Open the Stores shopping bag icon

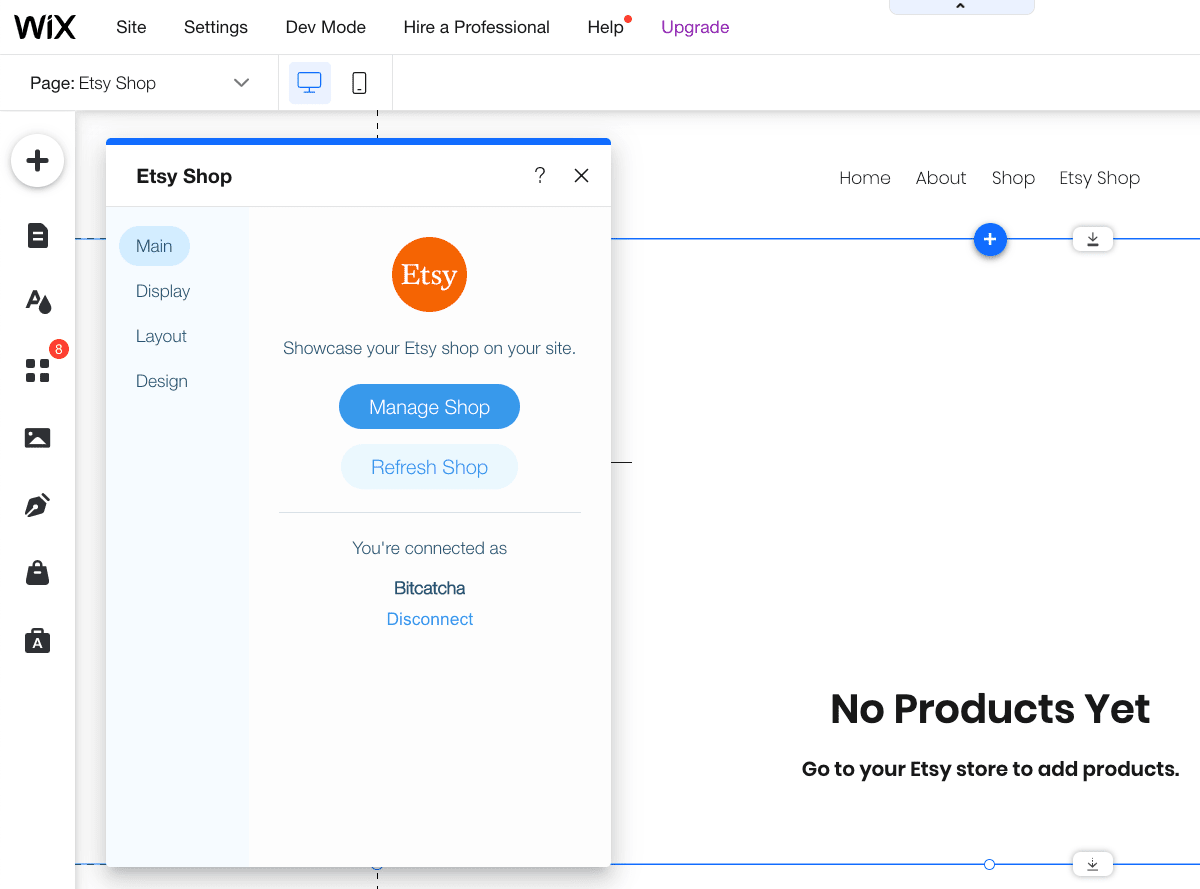[38, 573]
